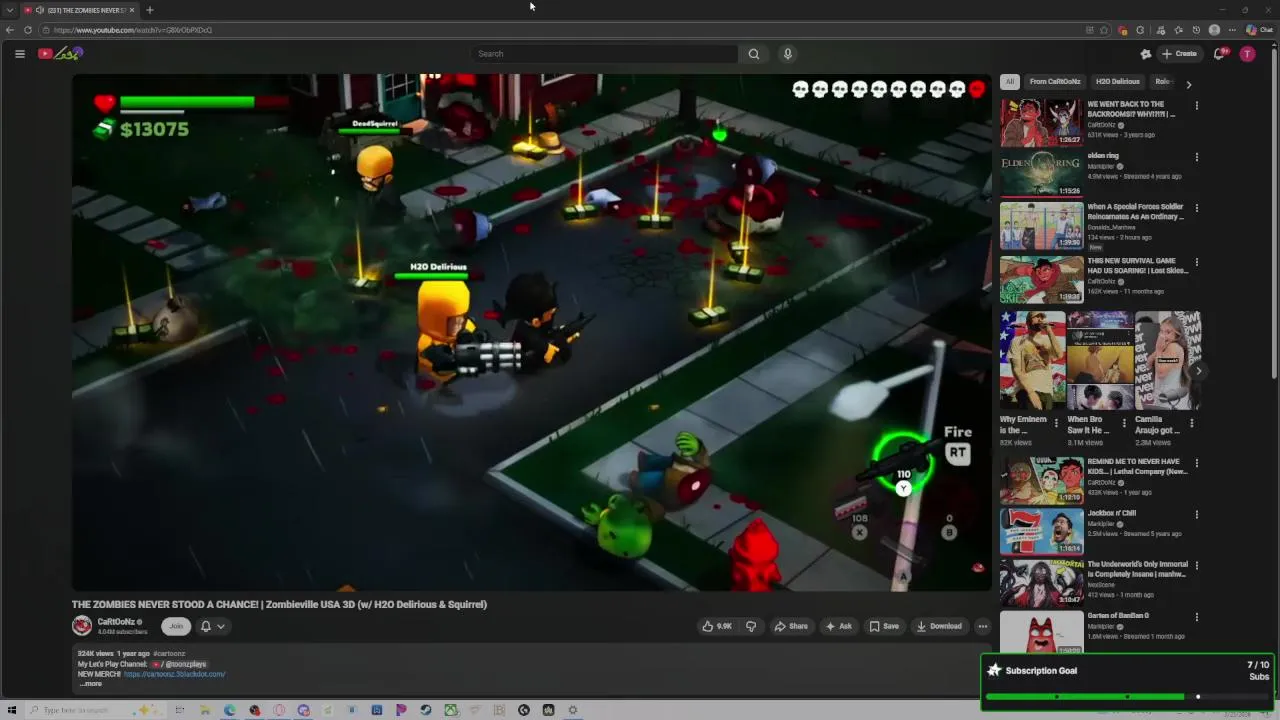Open the browser Chat sidebar button

(x=1258, y=30)
